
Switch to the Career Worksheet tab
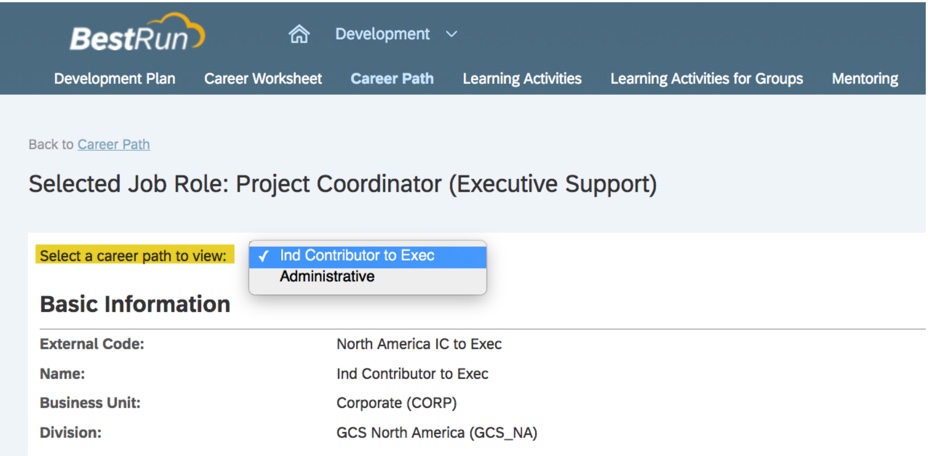pos(263,78)
